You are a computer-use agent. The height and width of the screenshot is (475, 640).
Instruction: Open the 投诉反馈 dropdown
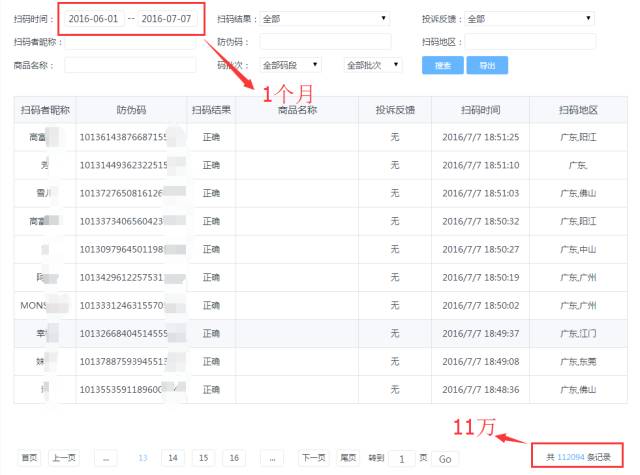(x=529, y=19)
